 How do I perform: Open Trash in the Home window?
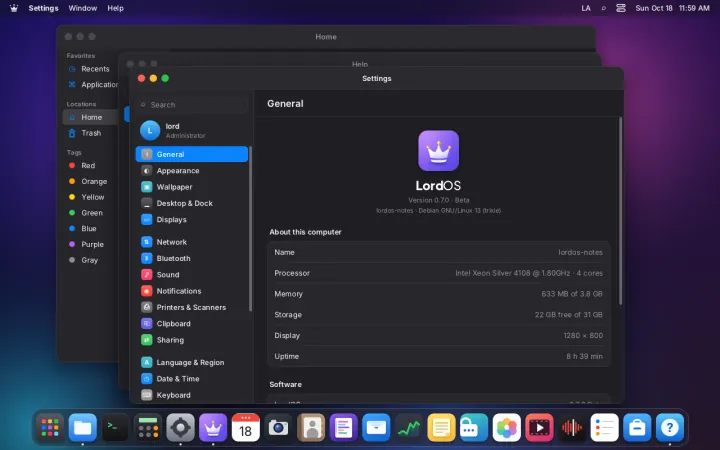90,133
